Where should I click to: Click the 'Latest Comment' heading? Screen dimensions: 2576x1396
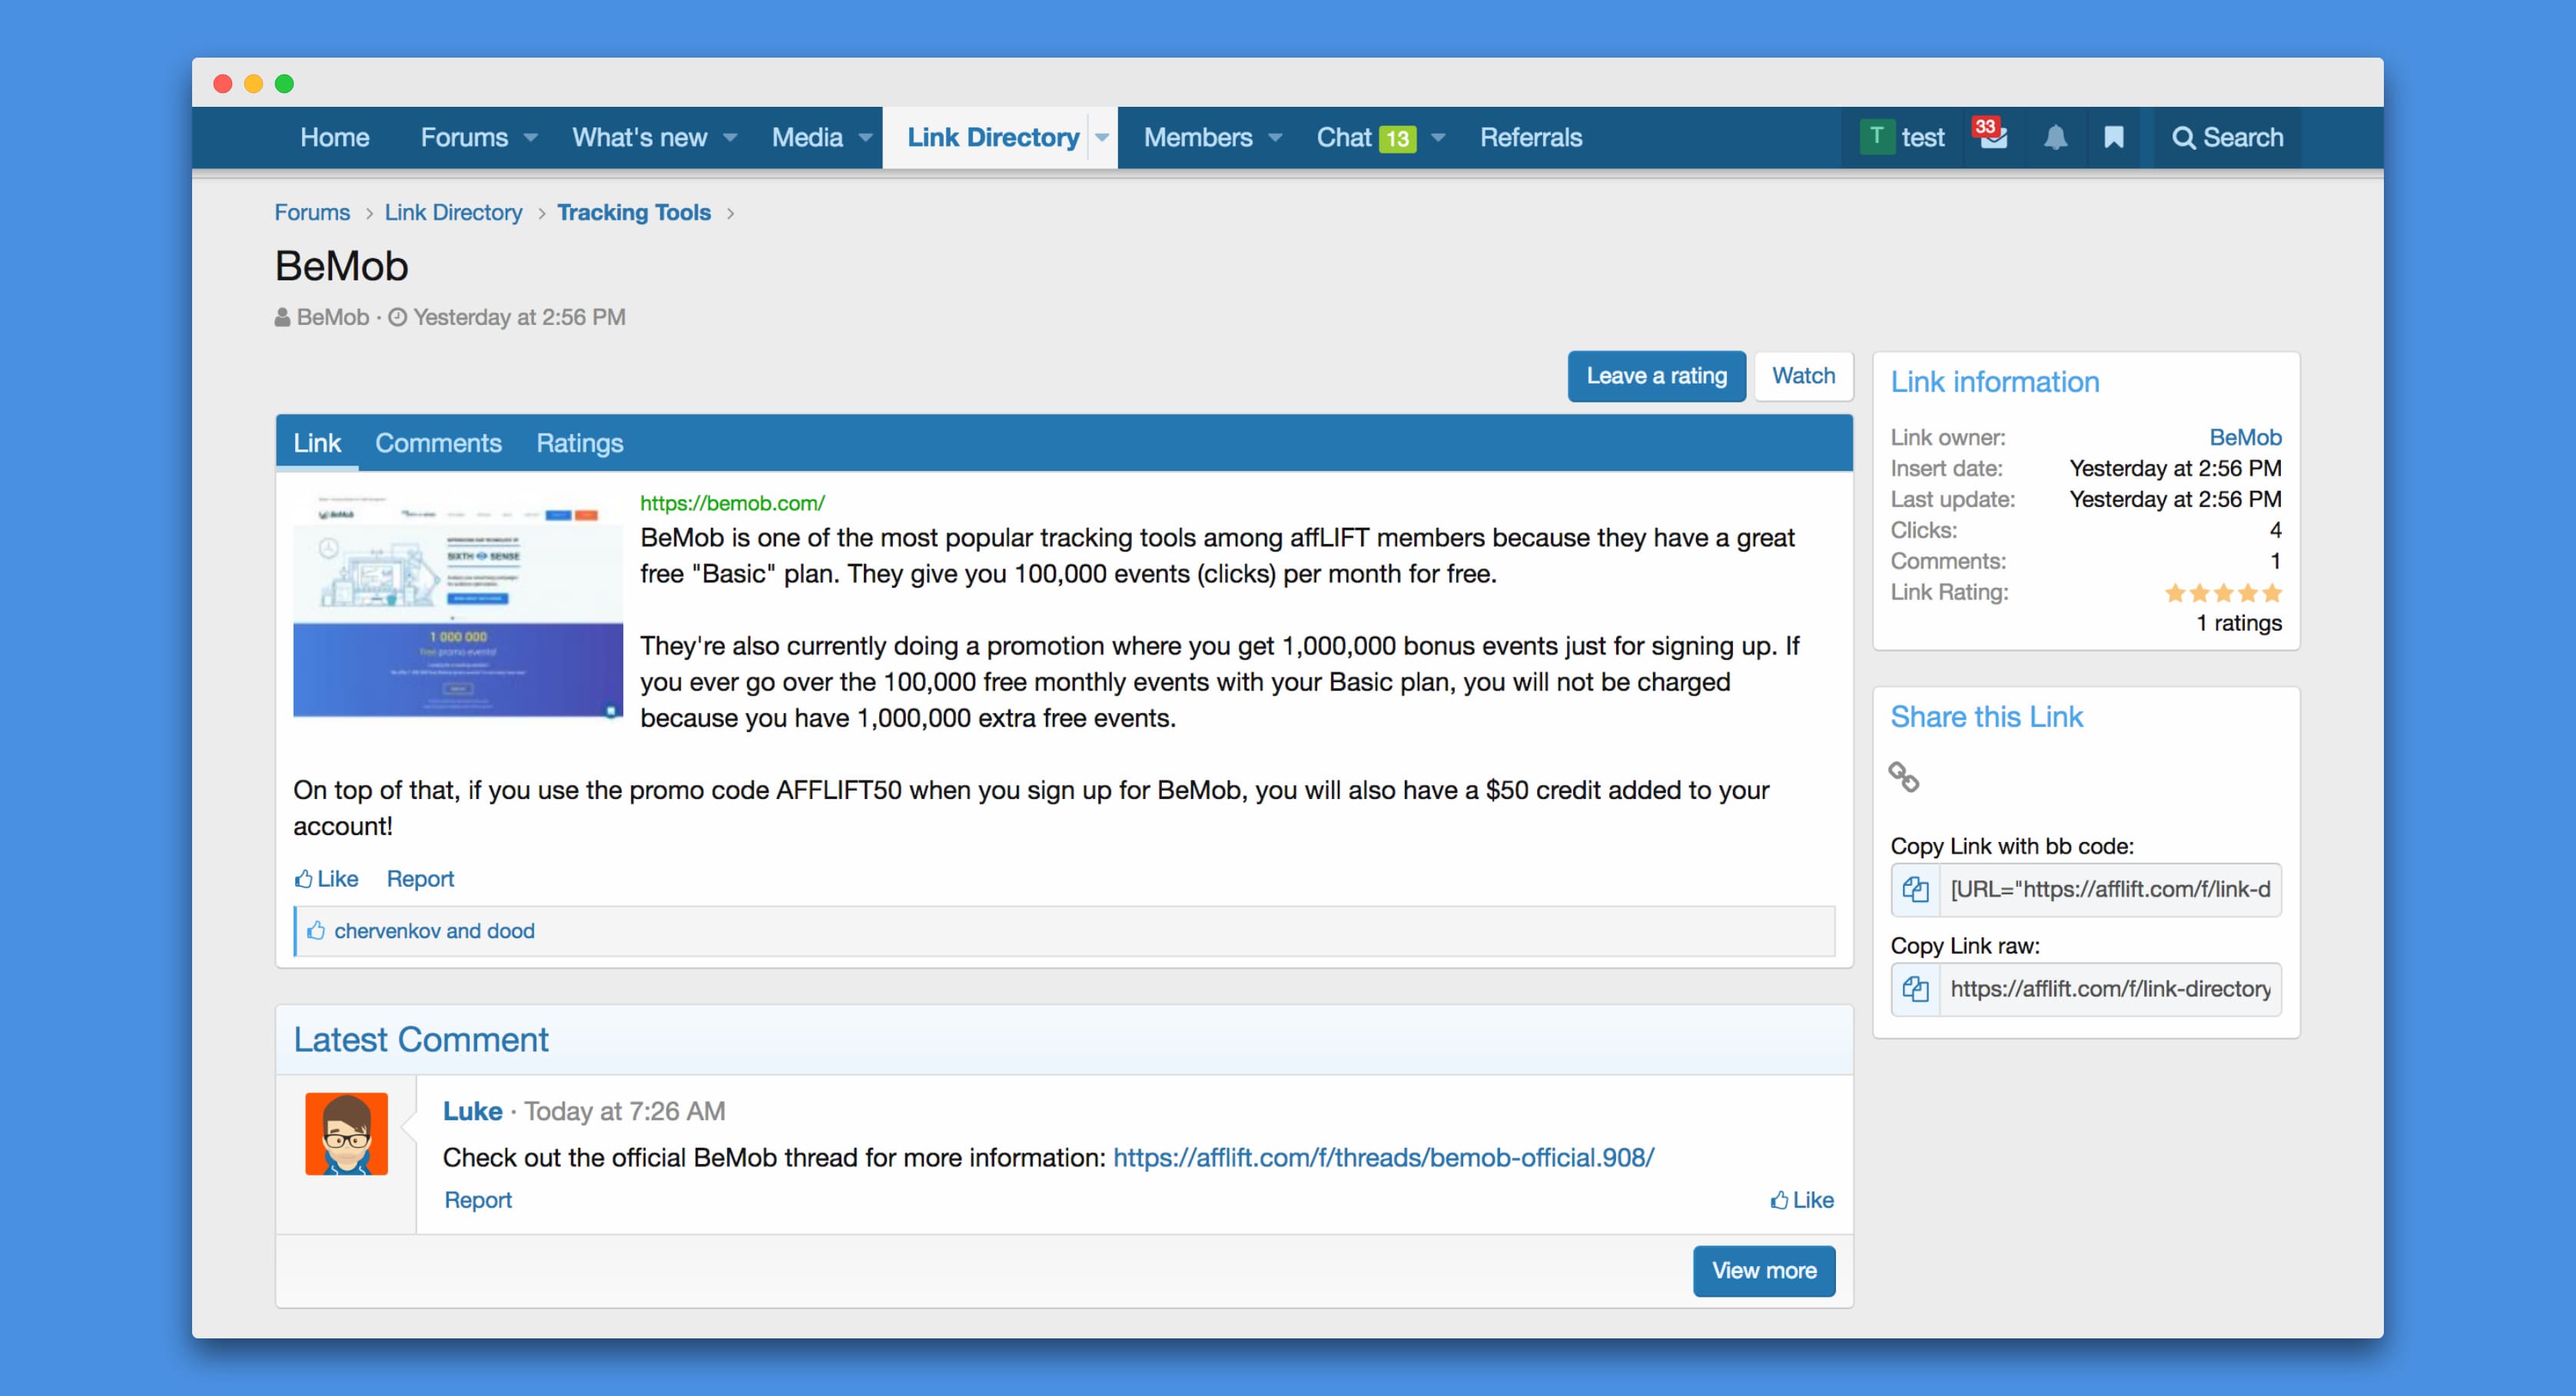pyautogui.click(x=421, y=1040)
